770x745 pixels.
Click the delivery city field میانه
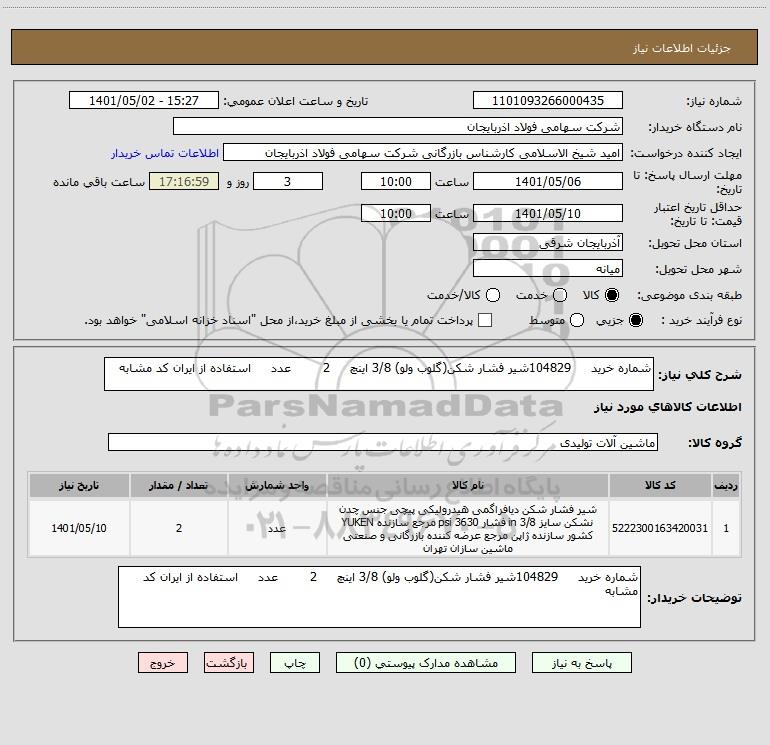pos(548,268)
